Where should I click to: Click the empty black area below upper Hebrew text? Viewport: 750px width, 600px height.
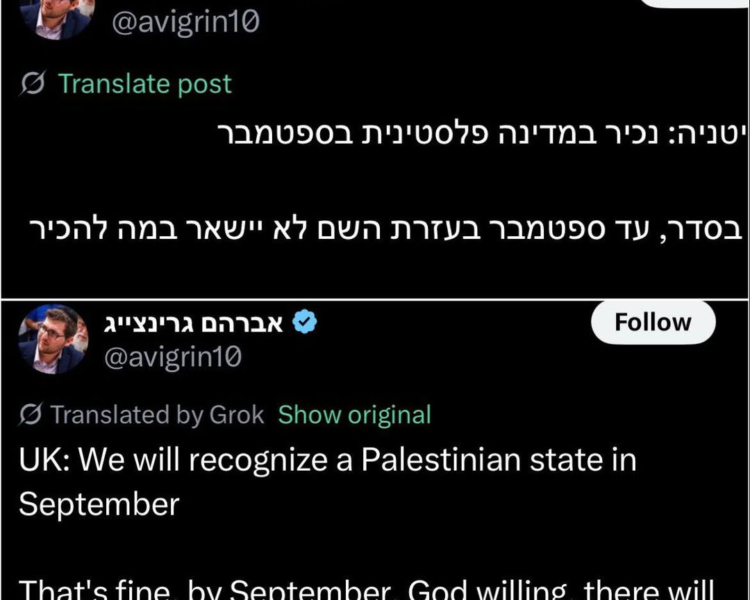click(x=375, y=271)
